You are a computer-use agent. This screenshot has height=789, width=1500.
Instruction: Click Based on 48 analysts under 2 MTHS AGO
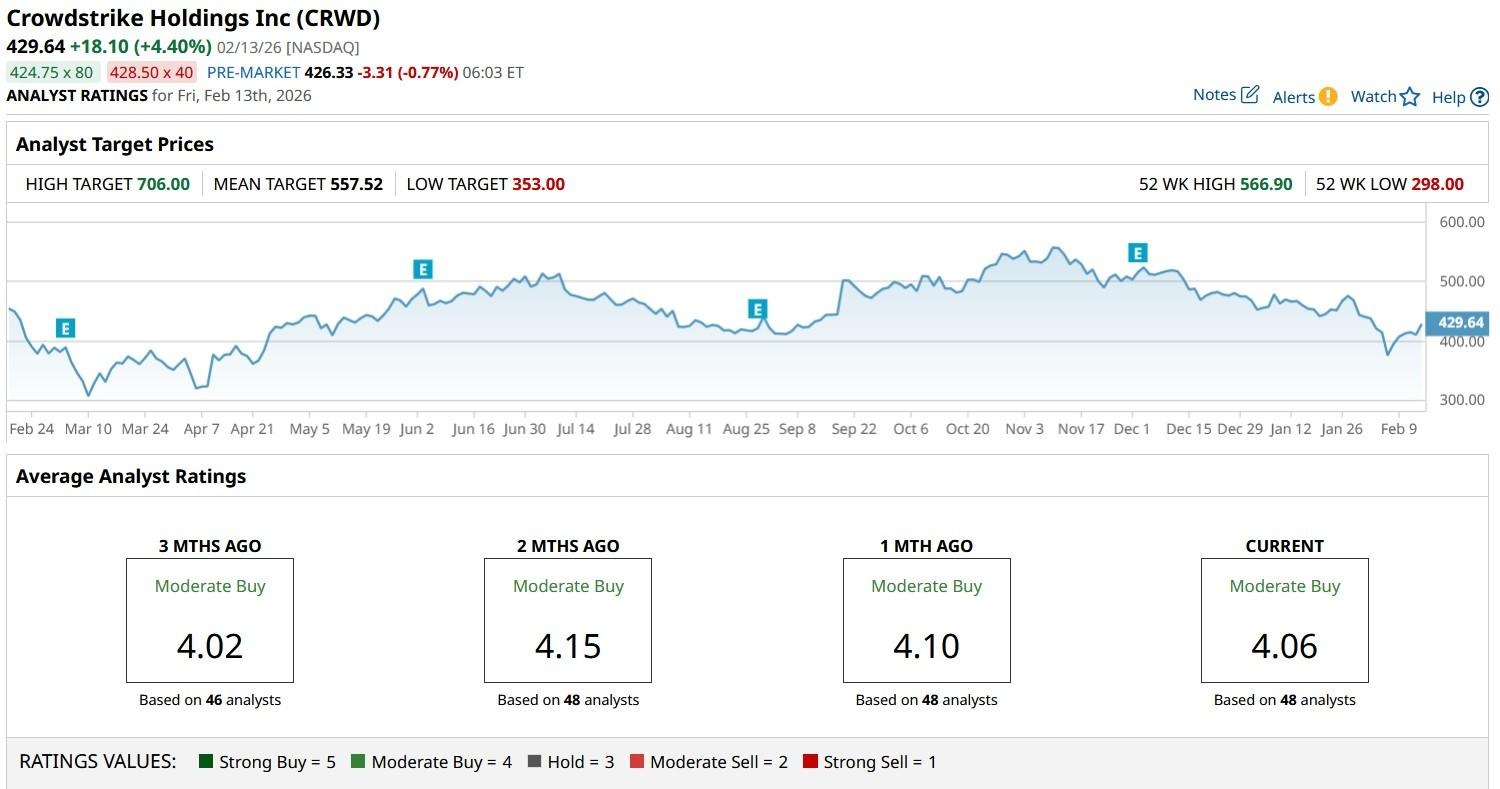568,700
